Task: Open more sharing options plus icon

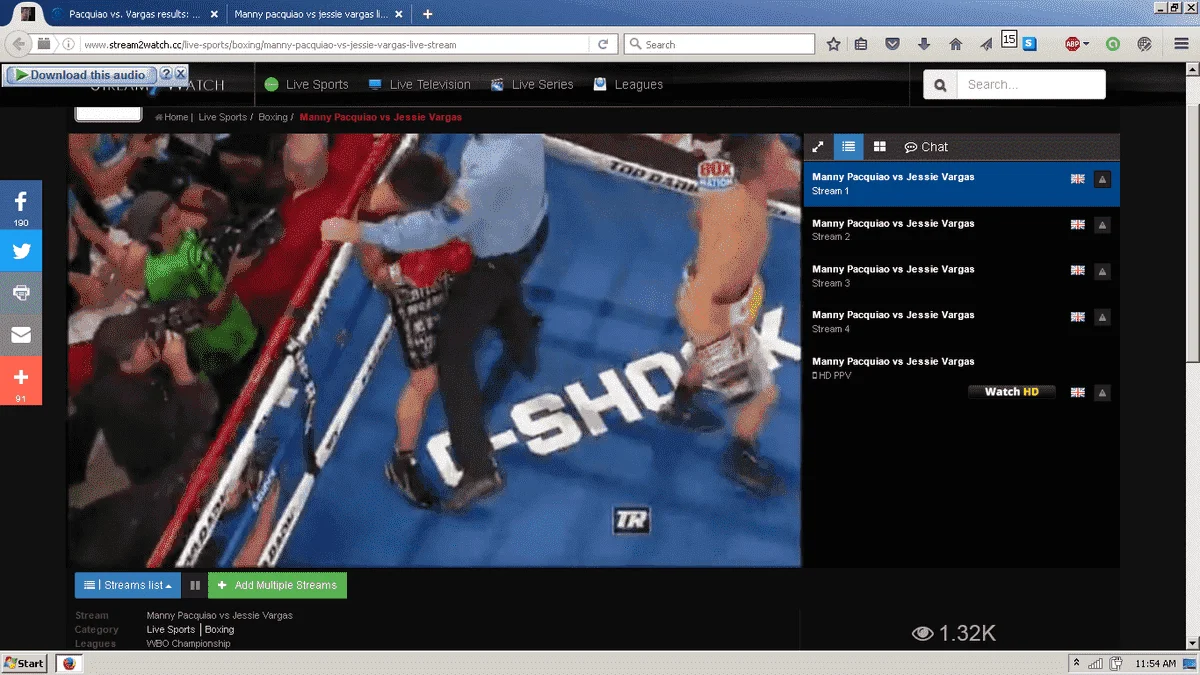Action: (21, 381)
